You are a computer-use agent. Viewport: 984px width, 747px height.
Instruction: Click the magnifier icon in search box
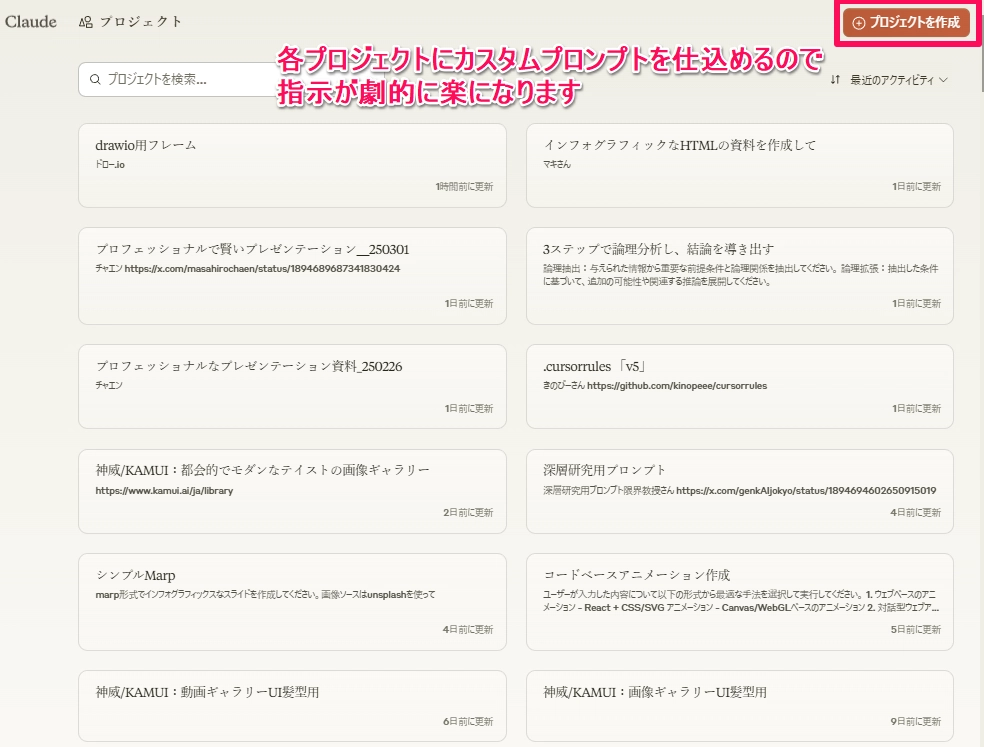point(95,79)
